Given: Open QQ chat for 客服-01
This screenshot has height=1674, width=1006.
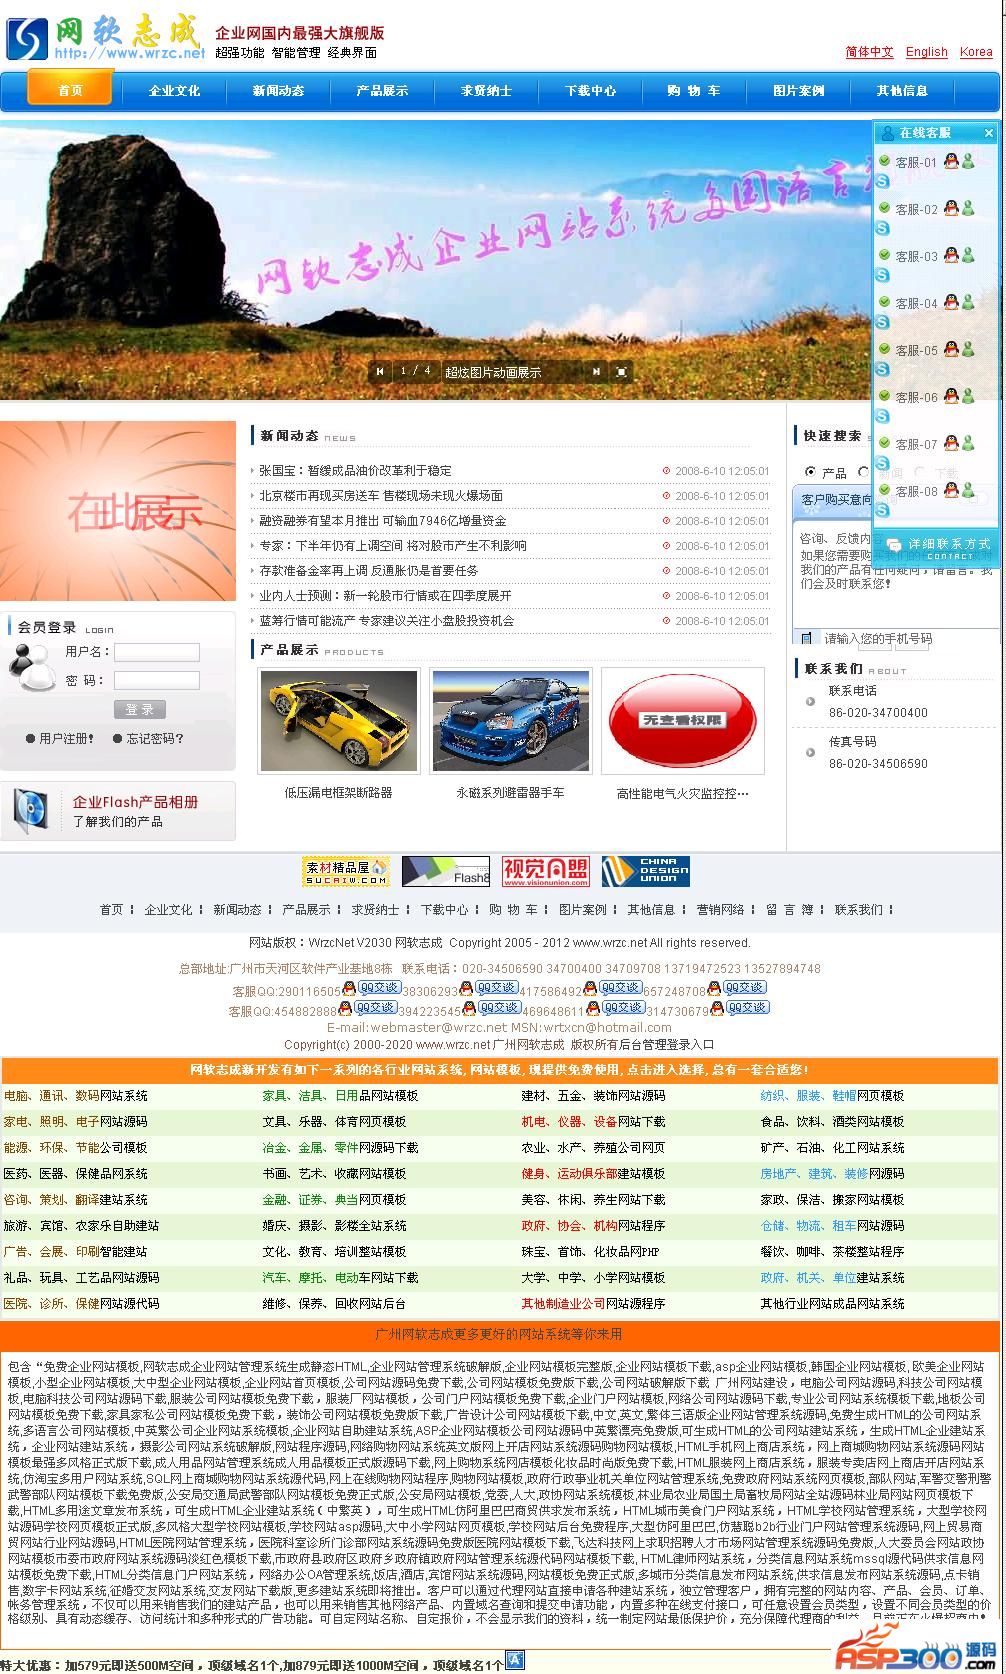Looking at the screenshot, I should (x=951, y=161).
